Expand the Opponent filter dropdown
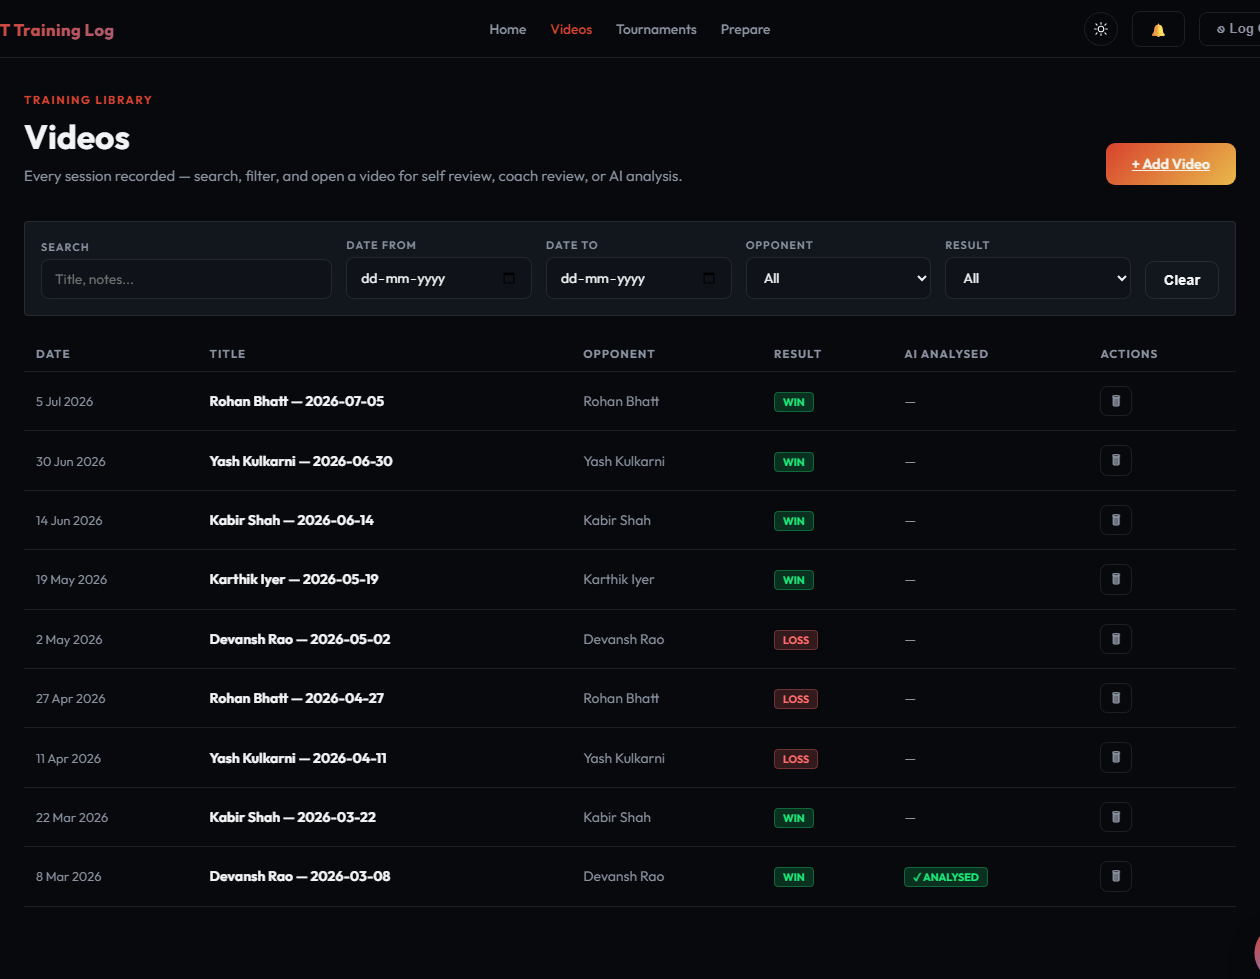The height and width of the screenshot is (979, 1260). pos(838,278)
